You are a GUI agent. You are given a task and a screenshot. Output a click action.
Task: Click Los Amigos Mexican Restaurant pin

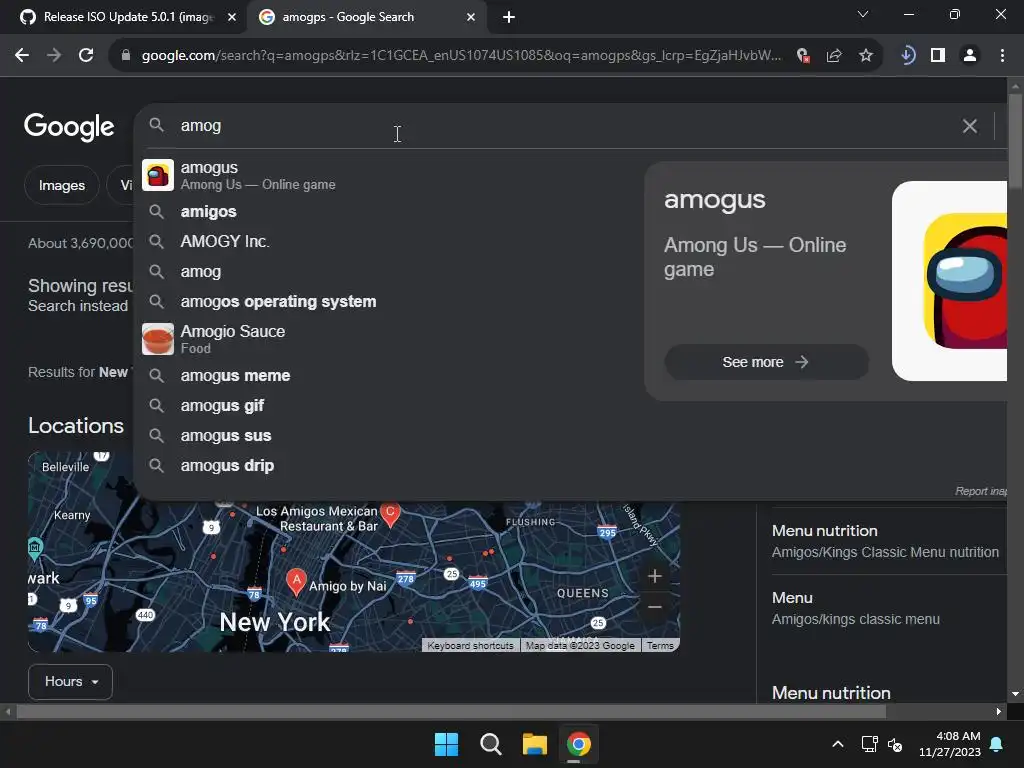391,514
